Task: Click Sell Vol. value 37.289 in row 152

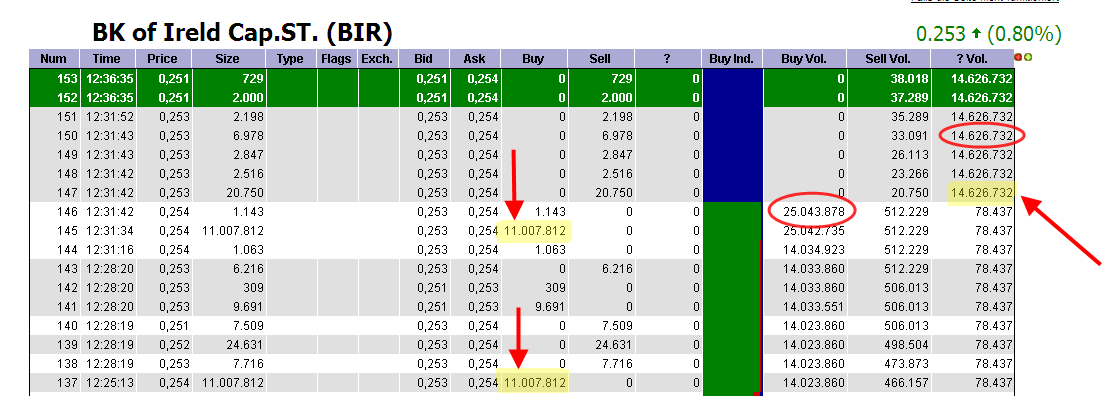Action: pos(910,97)
